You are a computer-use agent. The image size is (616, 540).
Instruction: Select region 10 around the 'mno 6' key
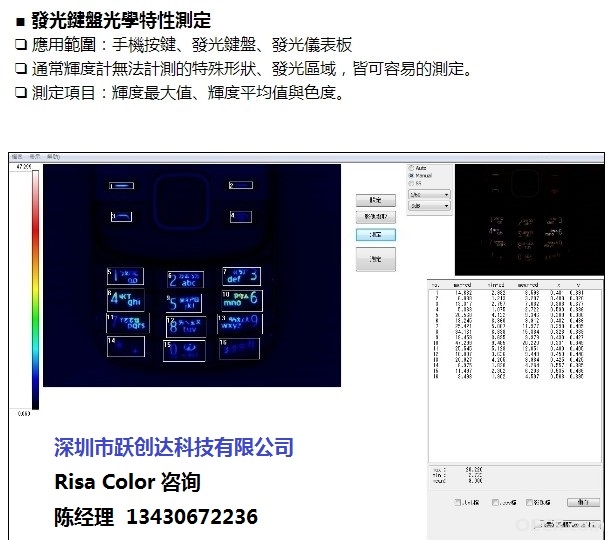pos(242,300)
